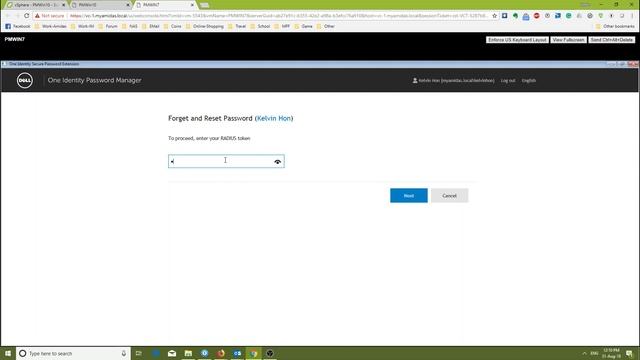
Task: Click the browser address bar URL
Action: pyautogui.click(x=279, y=16)
